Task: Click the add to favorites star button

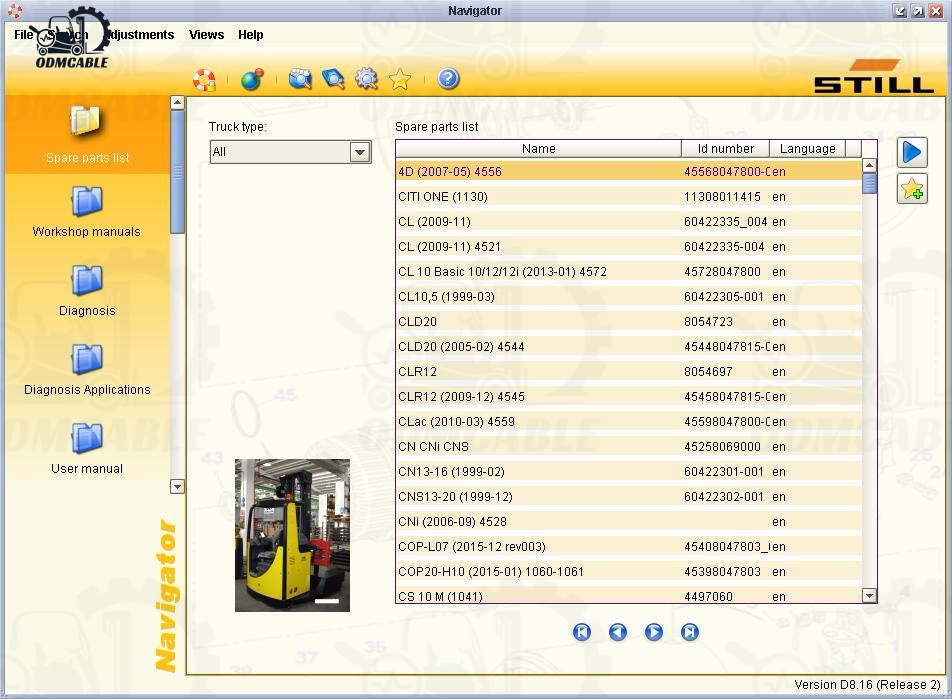Action: [x=912, y=189]
